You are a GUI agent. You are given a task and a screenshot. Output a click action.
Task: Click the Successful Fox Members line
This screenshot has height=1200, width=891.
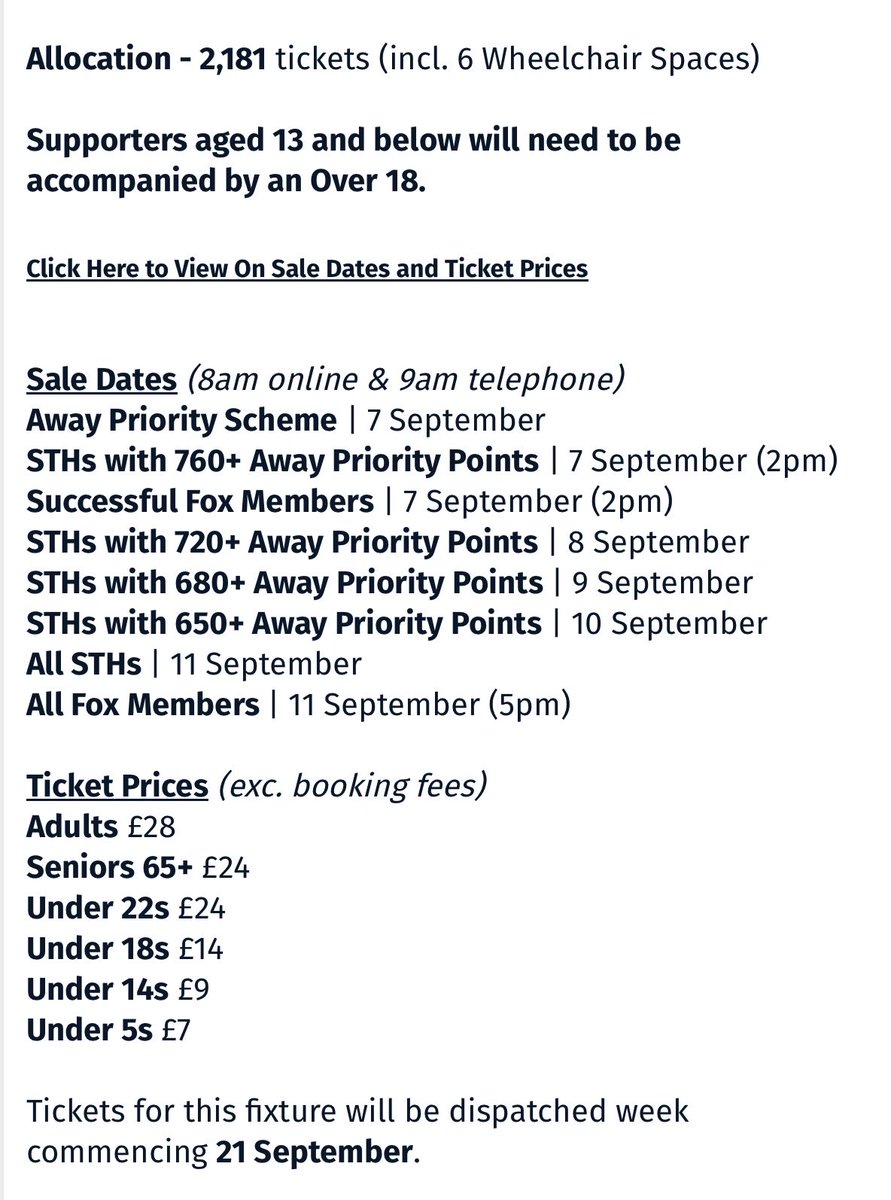(x=348, y=501)
